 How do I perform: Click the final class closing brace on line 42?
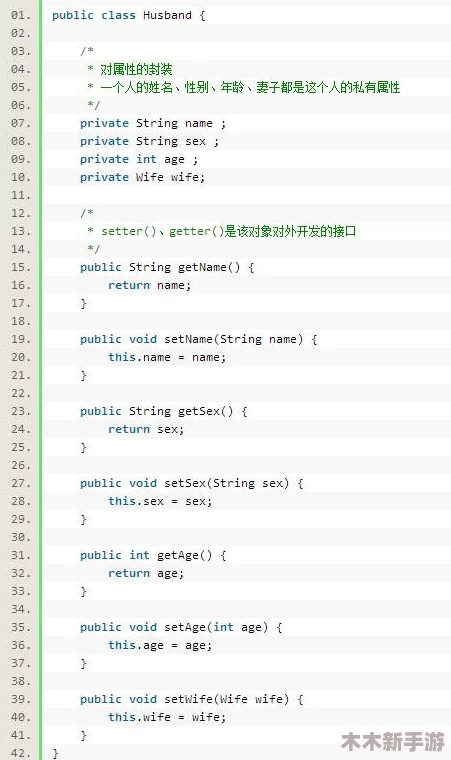click(55, 754)
